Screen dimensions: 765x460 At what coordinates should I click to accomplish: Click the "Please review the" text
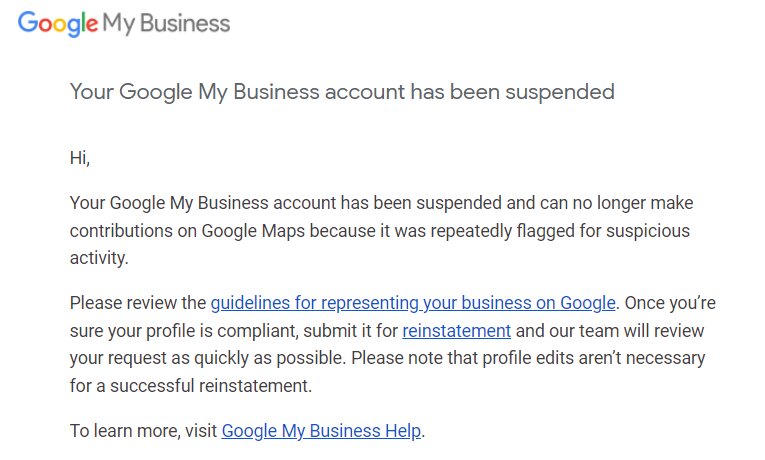138,303
